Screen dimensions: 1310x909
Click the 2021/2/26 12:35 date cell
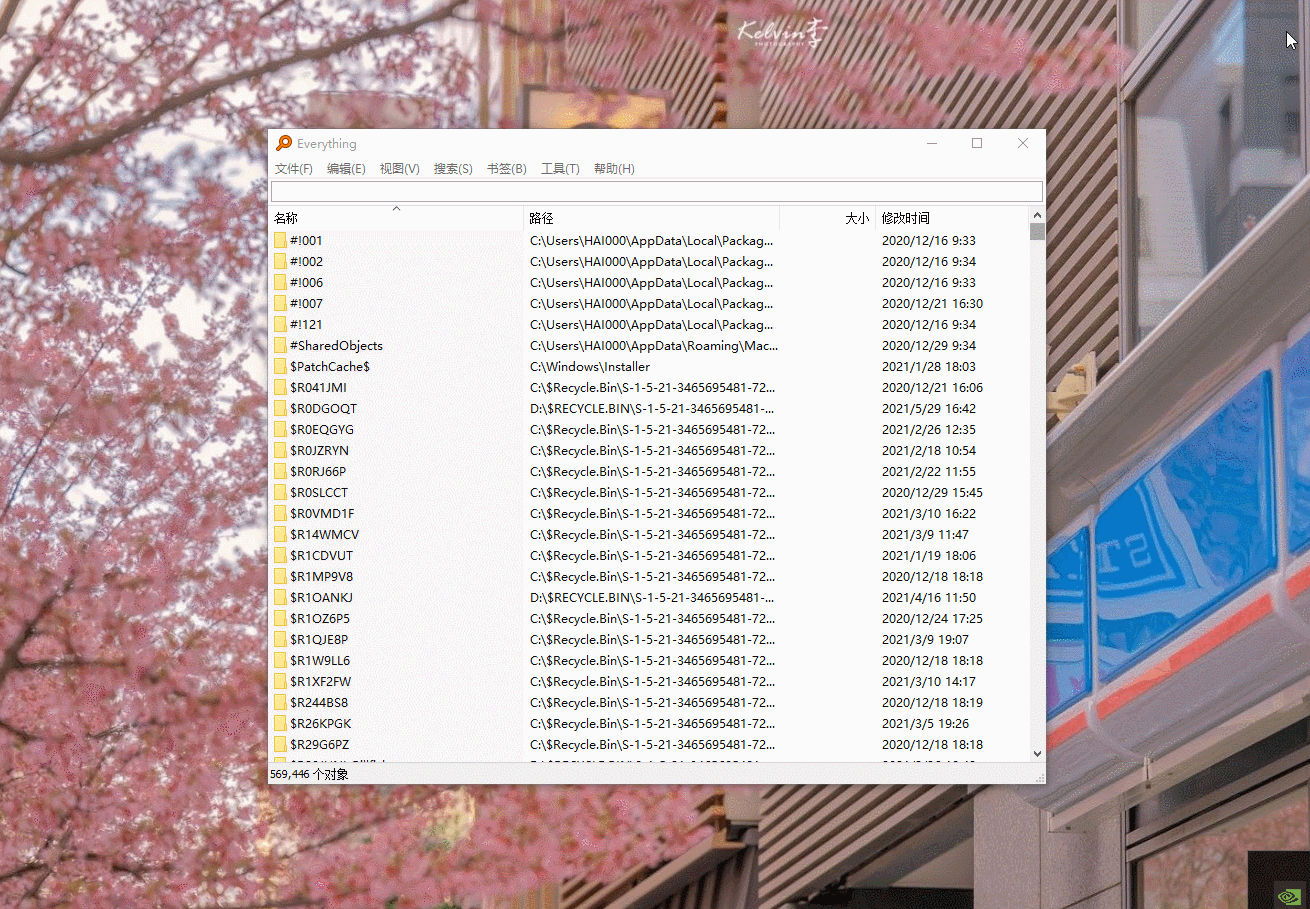click(x=929, y=429)
